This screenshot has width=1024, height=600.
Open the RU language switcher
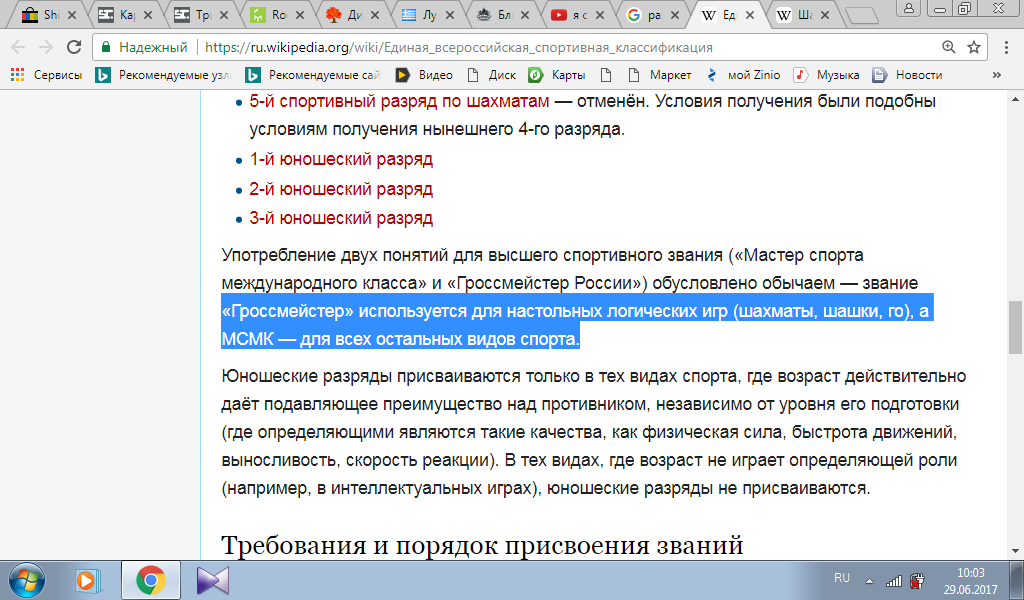[841, 579]
